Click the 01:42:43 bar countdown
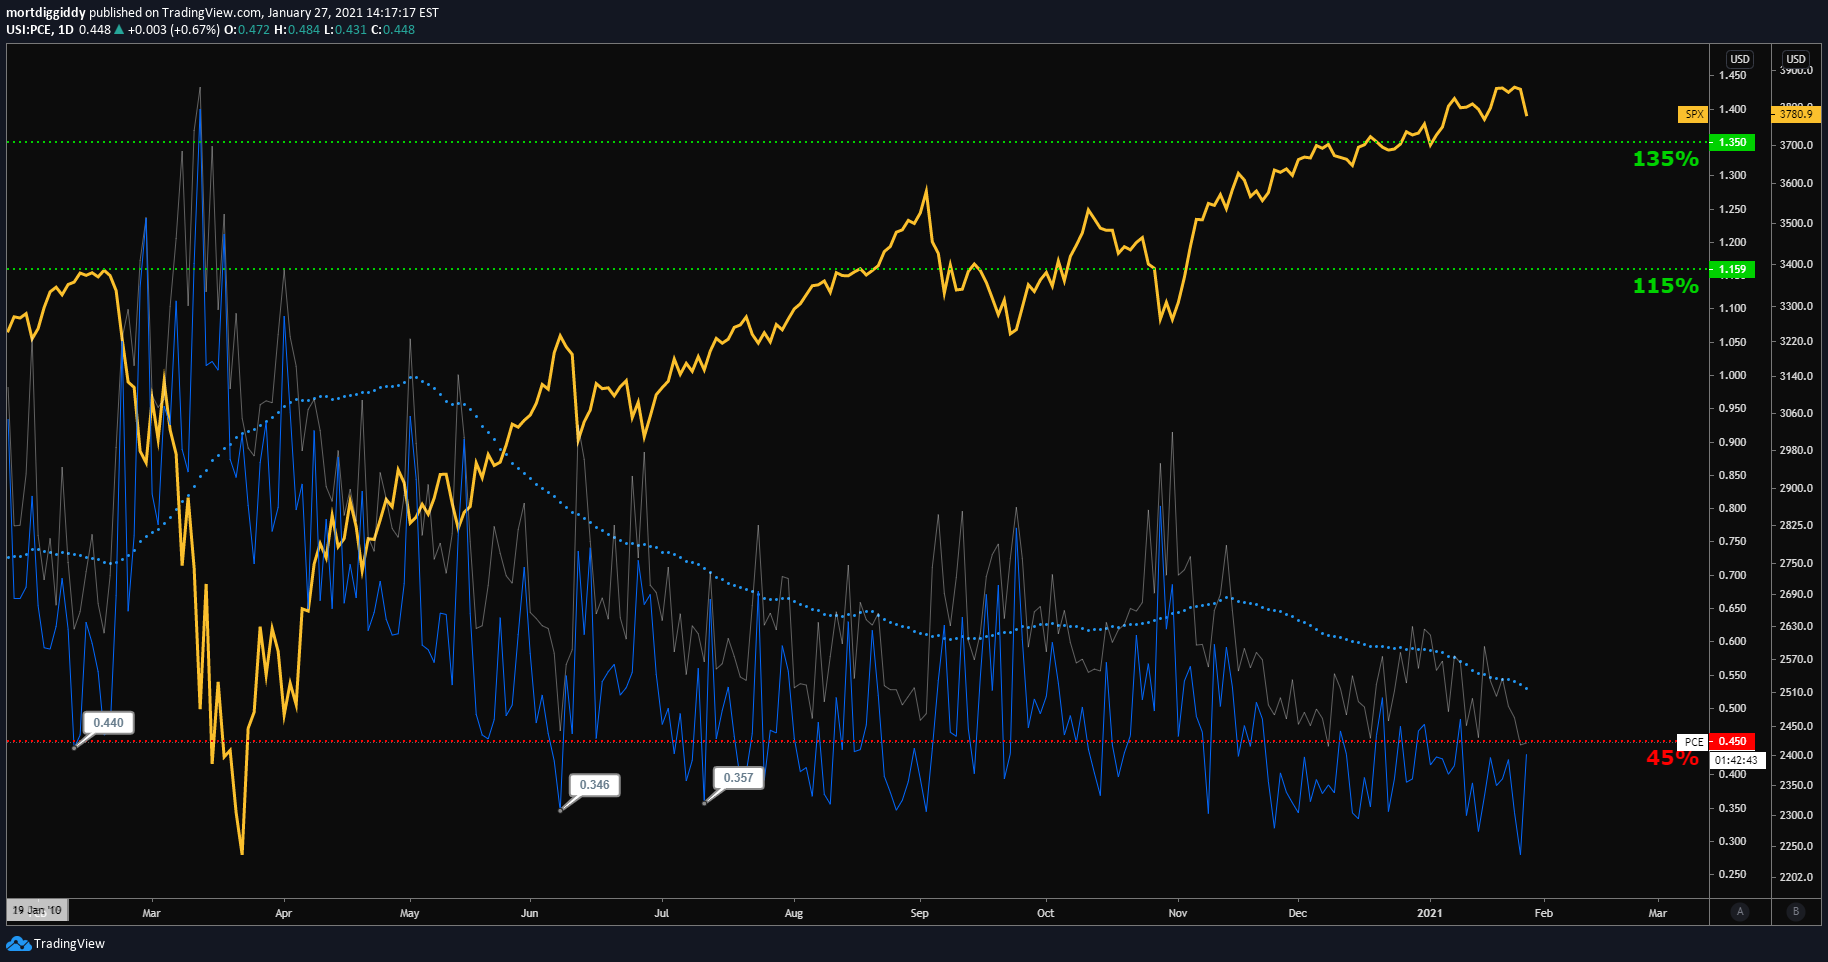Screen dimensions: 1828x962 pos(1738,760)
